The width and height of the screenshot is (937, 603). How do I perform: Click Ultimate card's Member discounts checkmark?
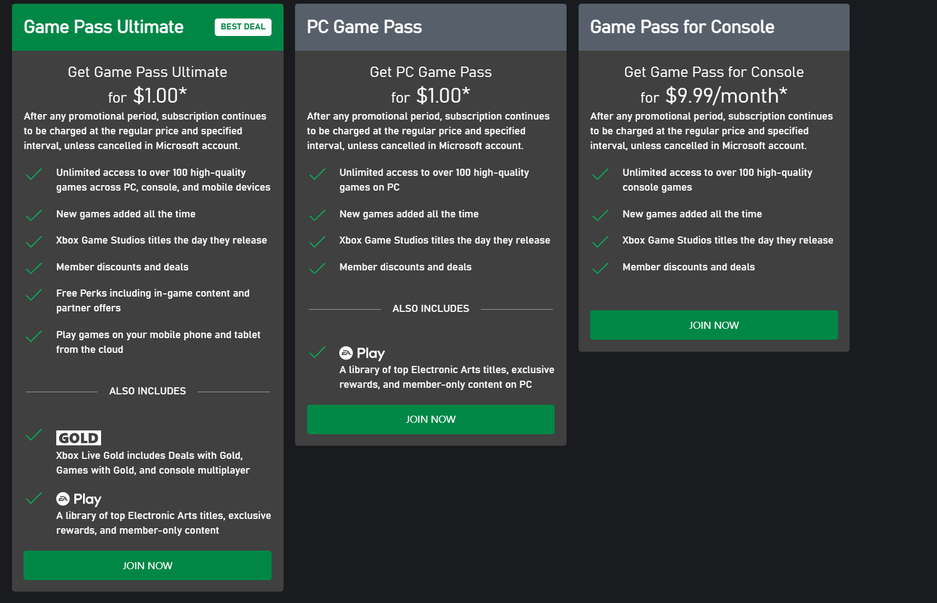point(35,268)
